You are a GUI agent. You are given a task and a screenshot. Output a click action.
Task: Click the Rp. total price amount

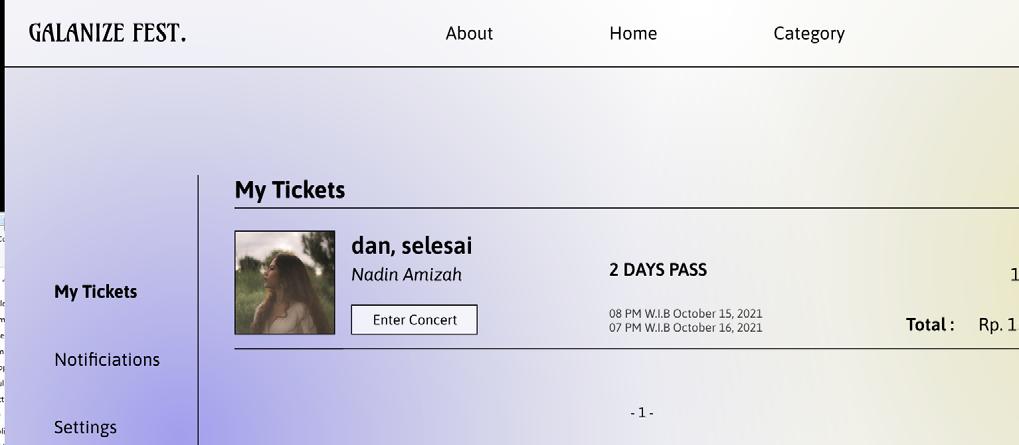pyautogui.click(x=998, y=325)
